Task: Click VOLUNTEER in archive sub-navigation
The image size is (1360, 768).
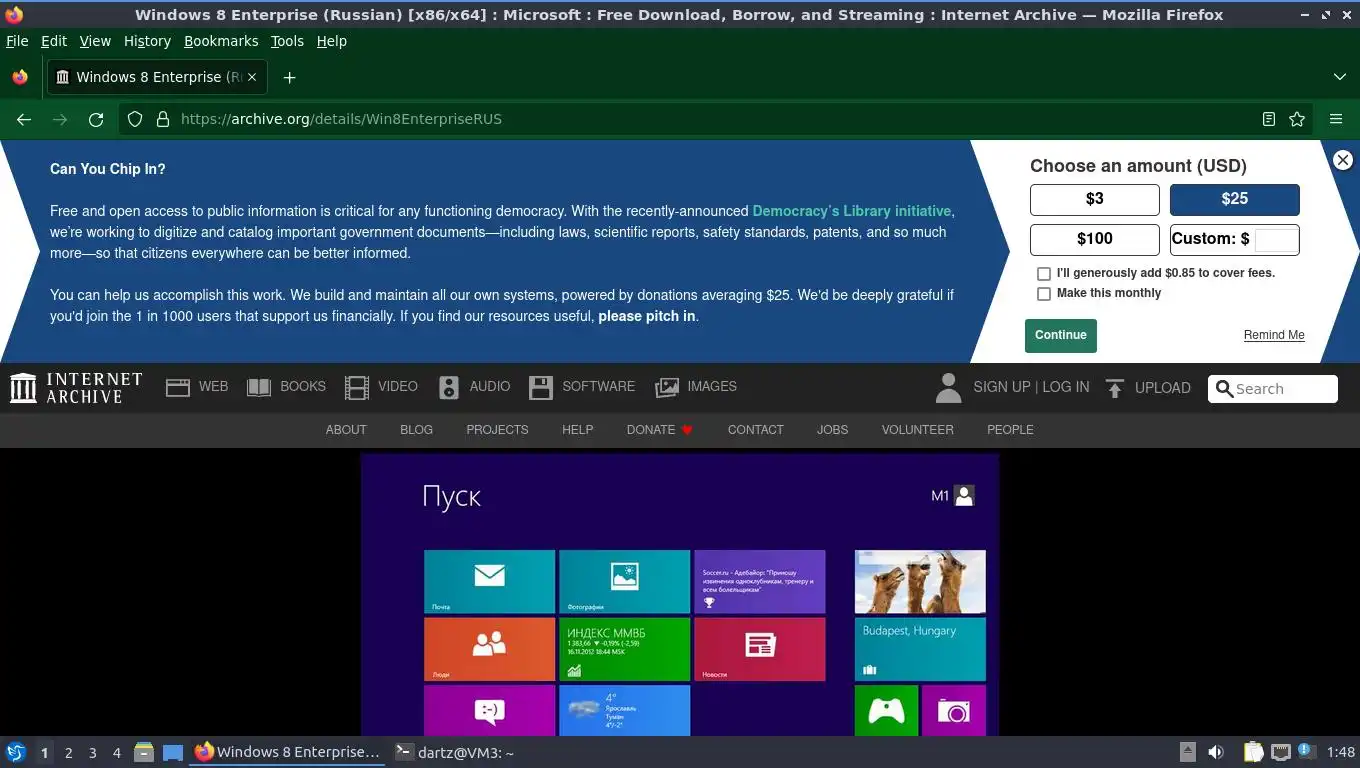Action: click(x=917, y=430)
